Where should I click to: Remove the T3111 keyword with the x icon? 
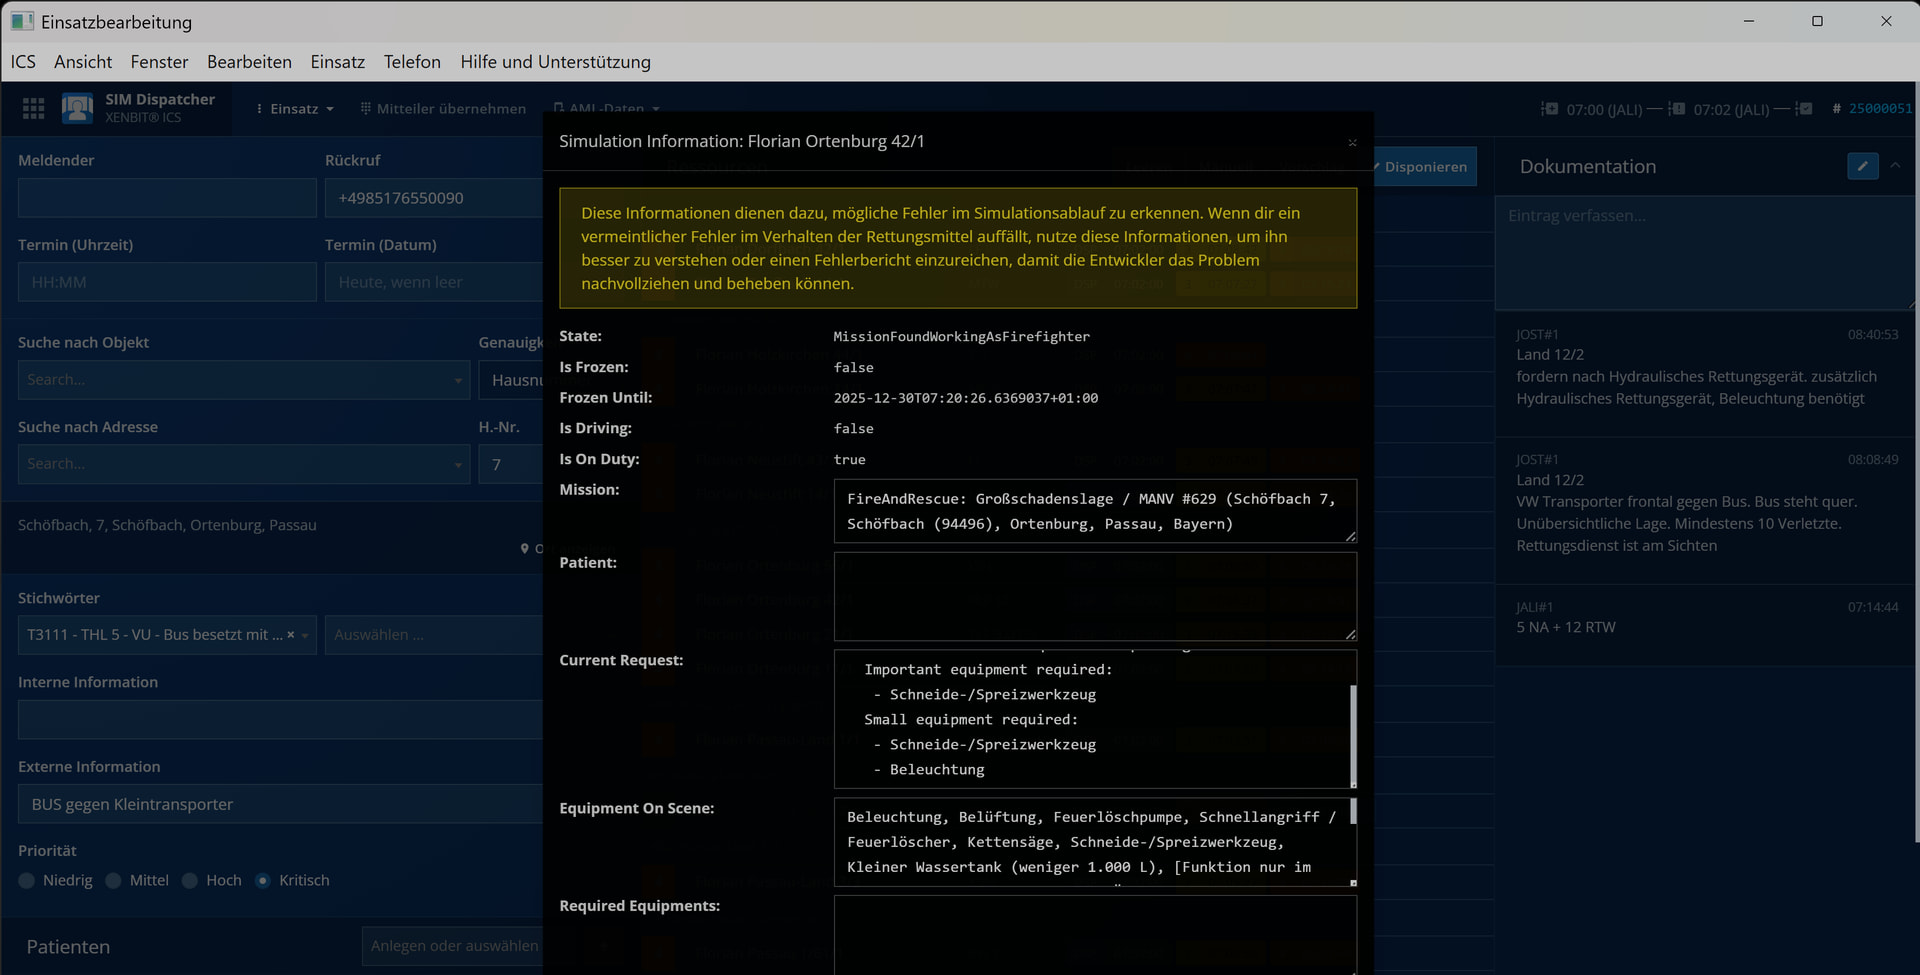point(291,635)
